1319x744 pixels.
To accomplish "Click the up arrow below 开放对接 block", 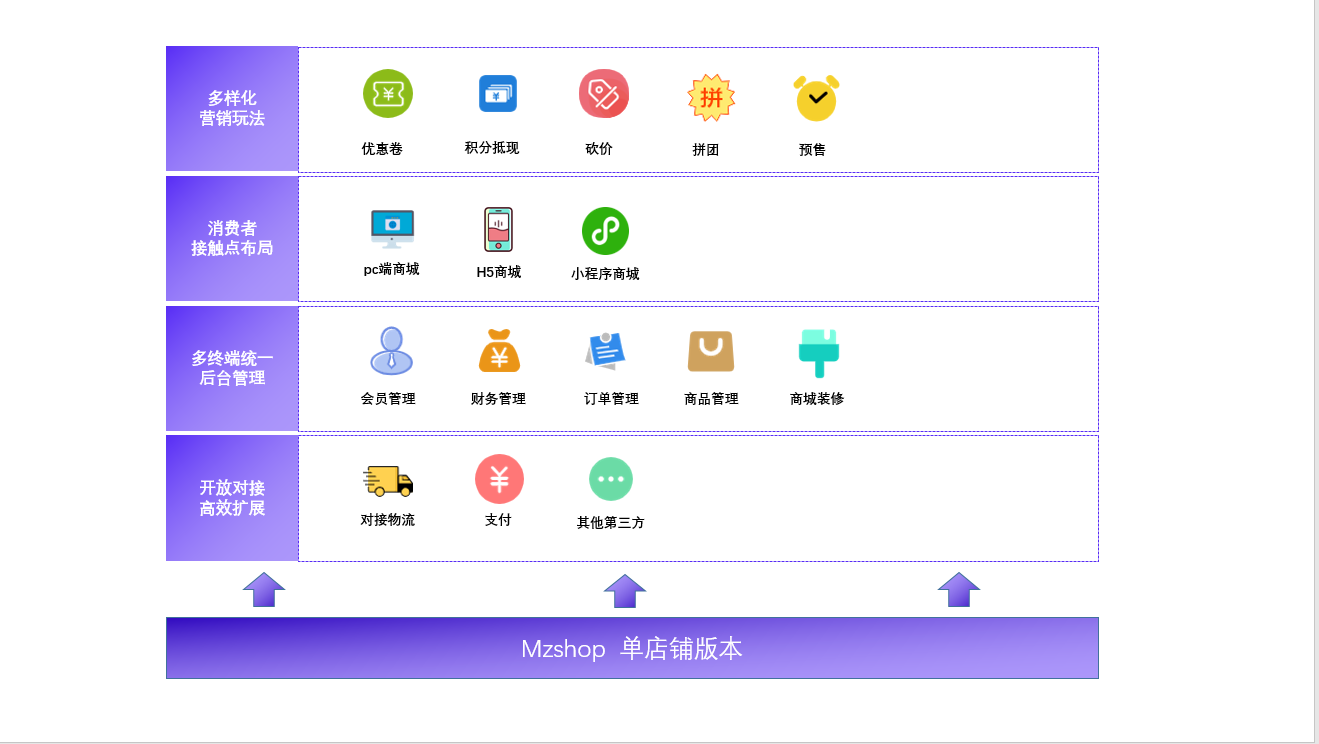I will pos(264,589).
